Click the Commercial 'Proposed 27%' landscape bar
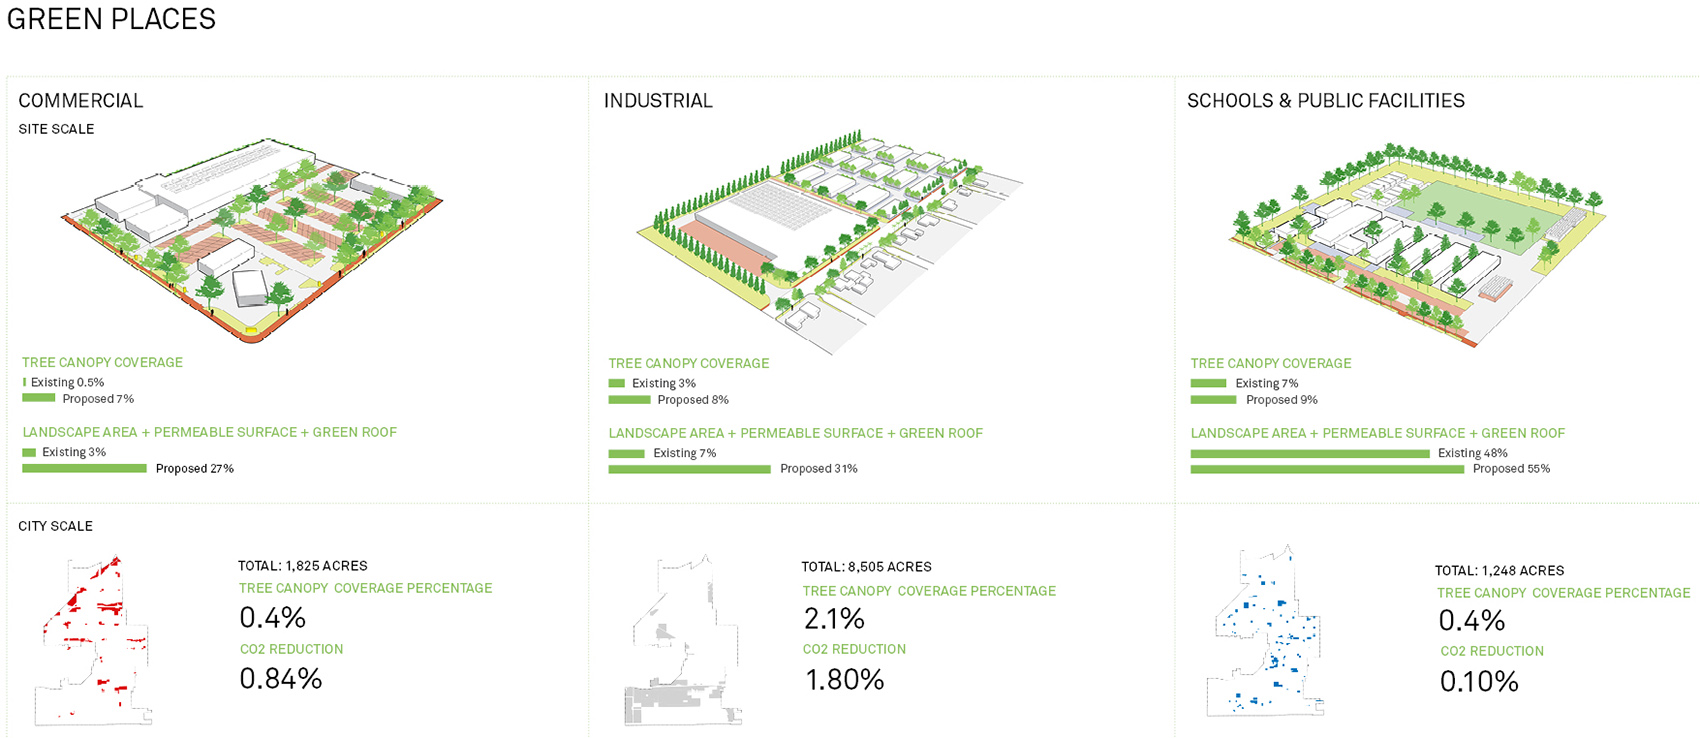 click(x=84, y=468)
